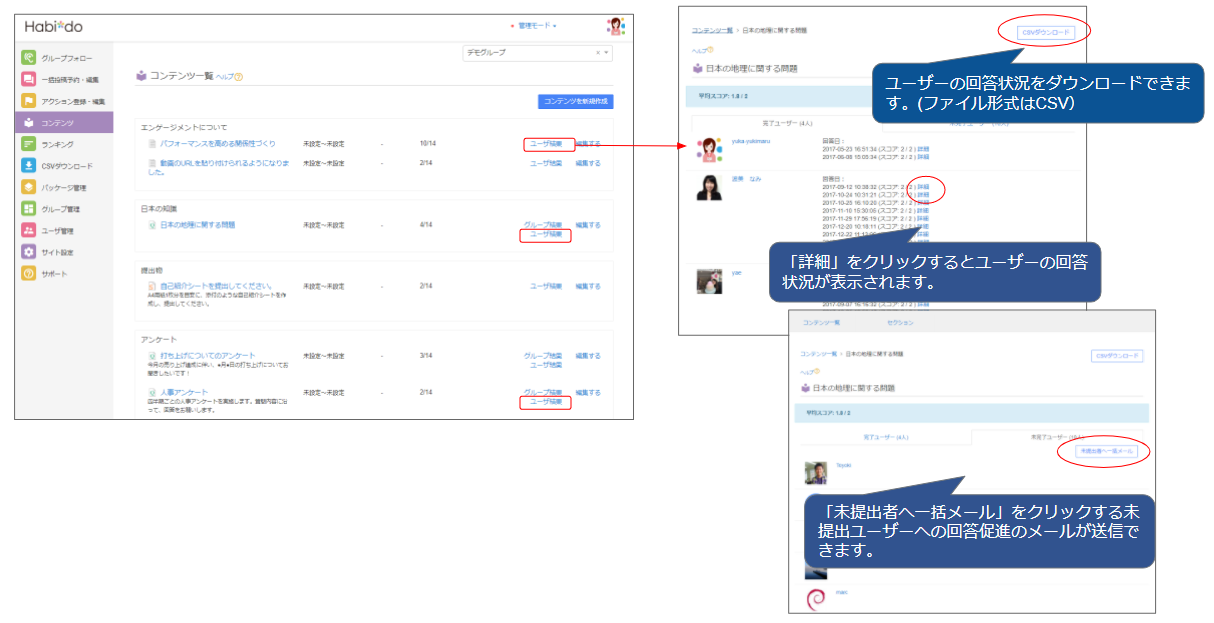Open パッケージ管理 in the sidebar
Viewport: 1214px width, 623px height.
pos(66,188)
